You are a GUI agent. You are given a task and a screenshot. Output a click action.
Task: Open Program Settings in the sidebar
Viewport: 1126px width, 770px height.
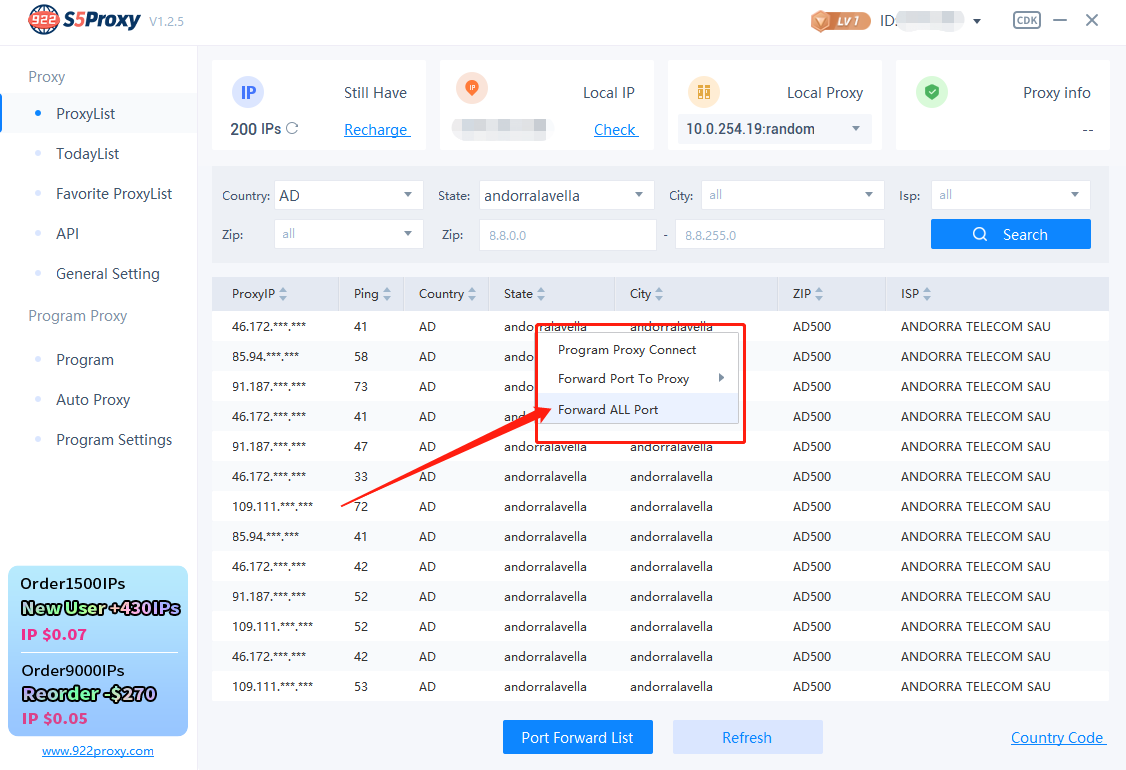114,440
